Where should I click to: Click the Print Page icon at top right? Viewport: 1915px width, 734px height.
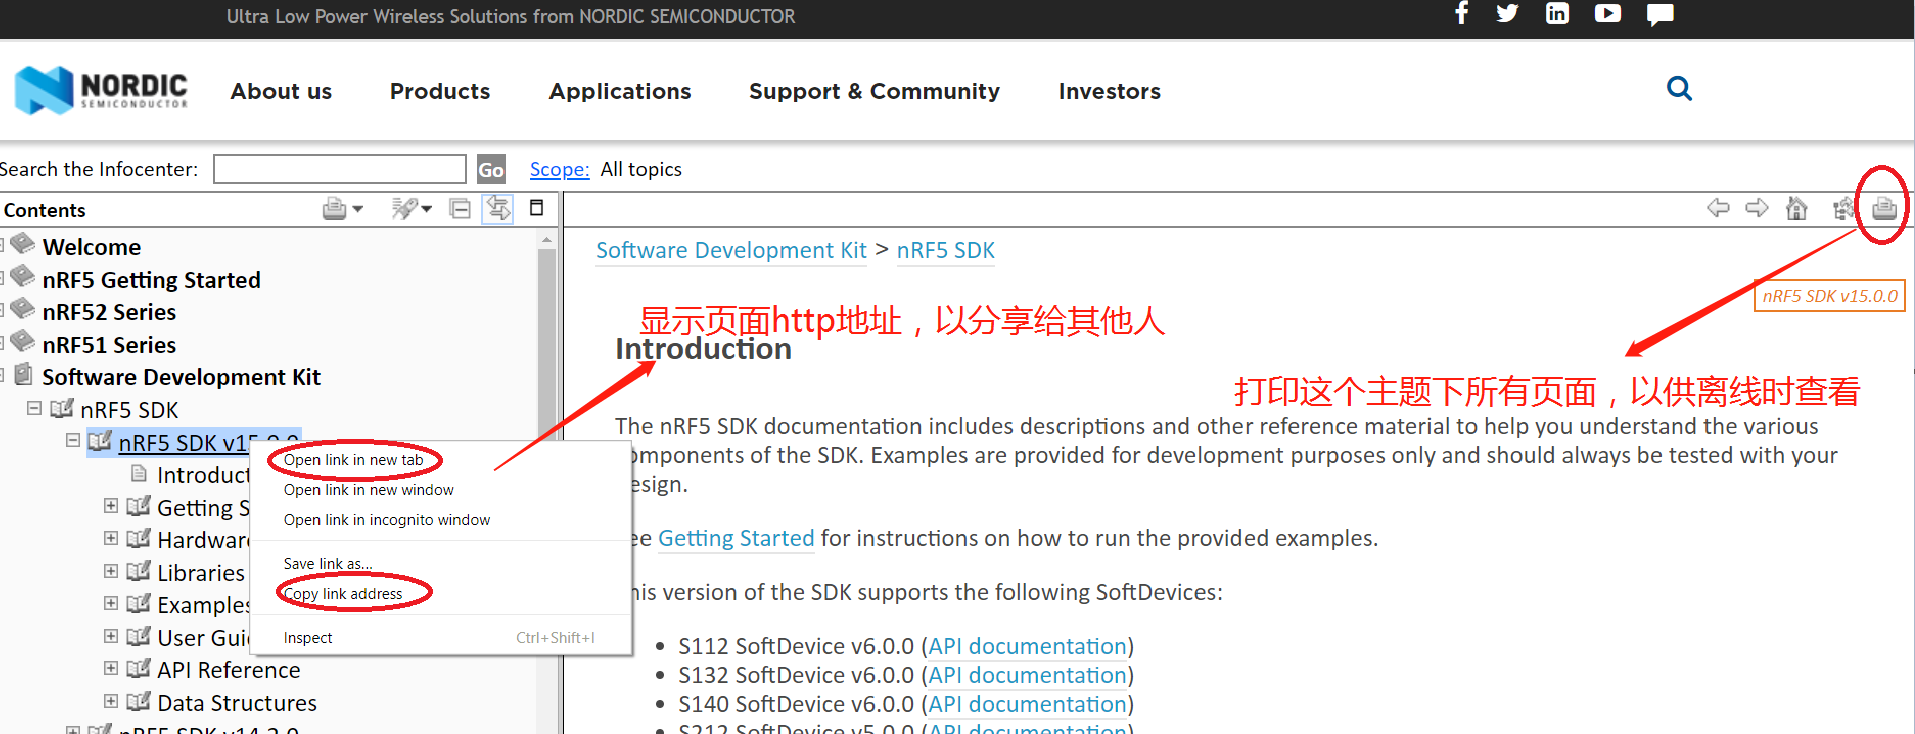click(x=1884, y=207)
